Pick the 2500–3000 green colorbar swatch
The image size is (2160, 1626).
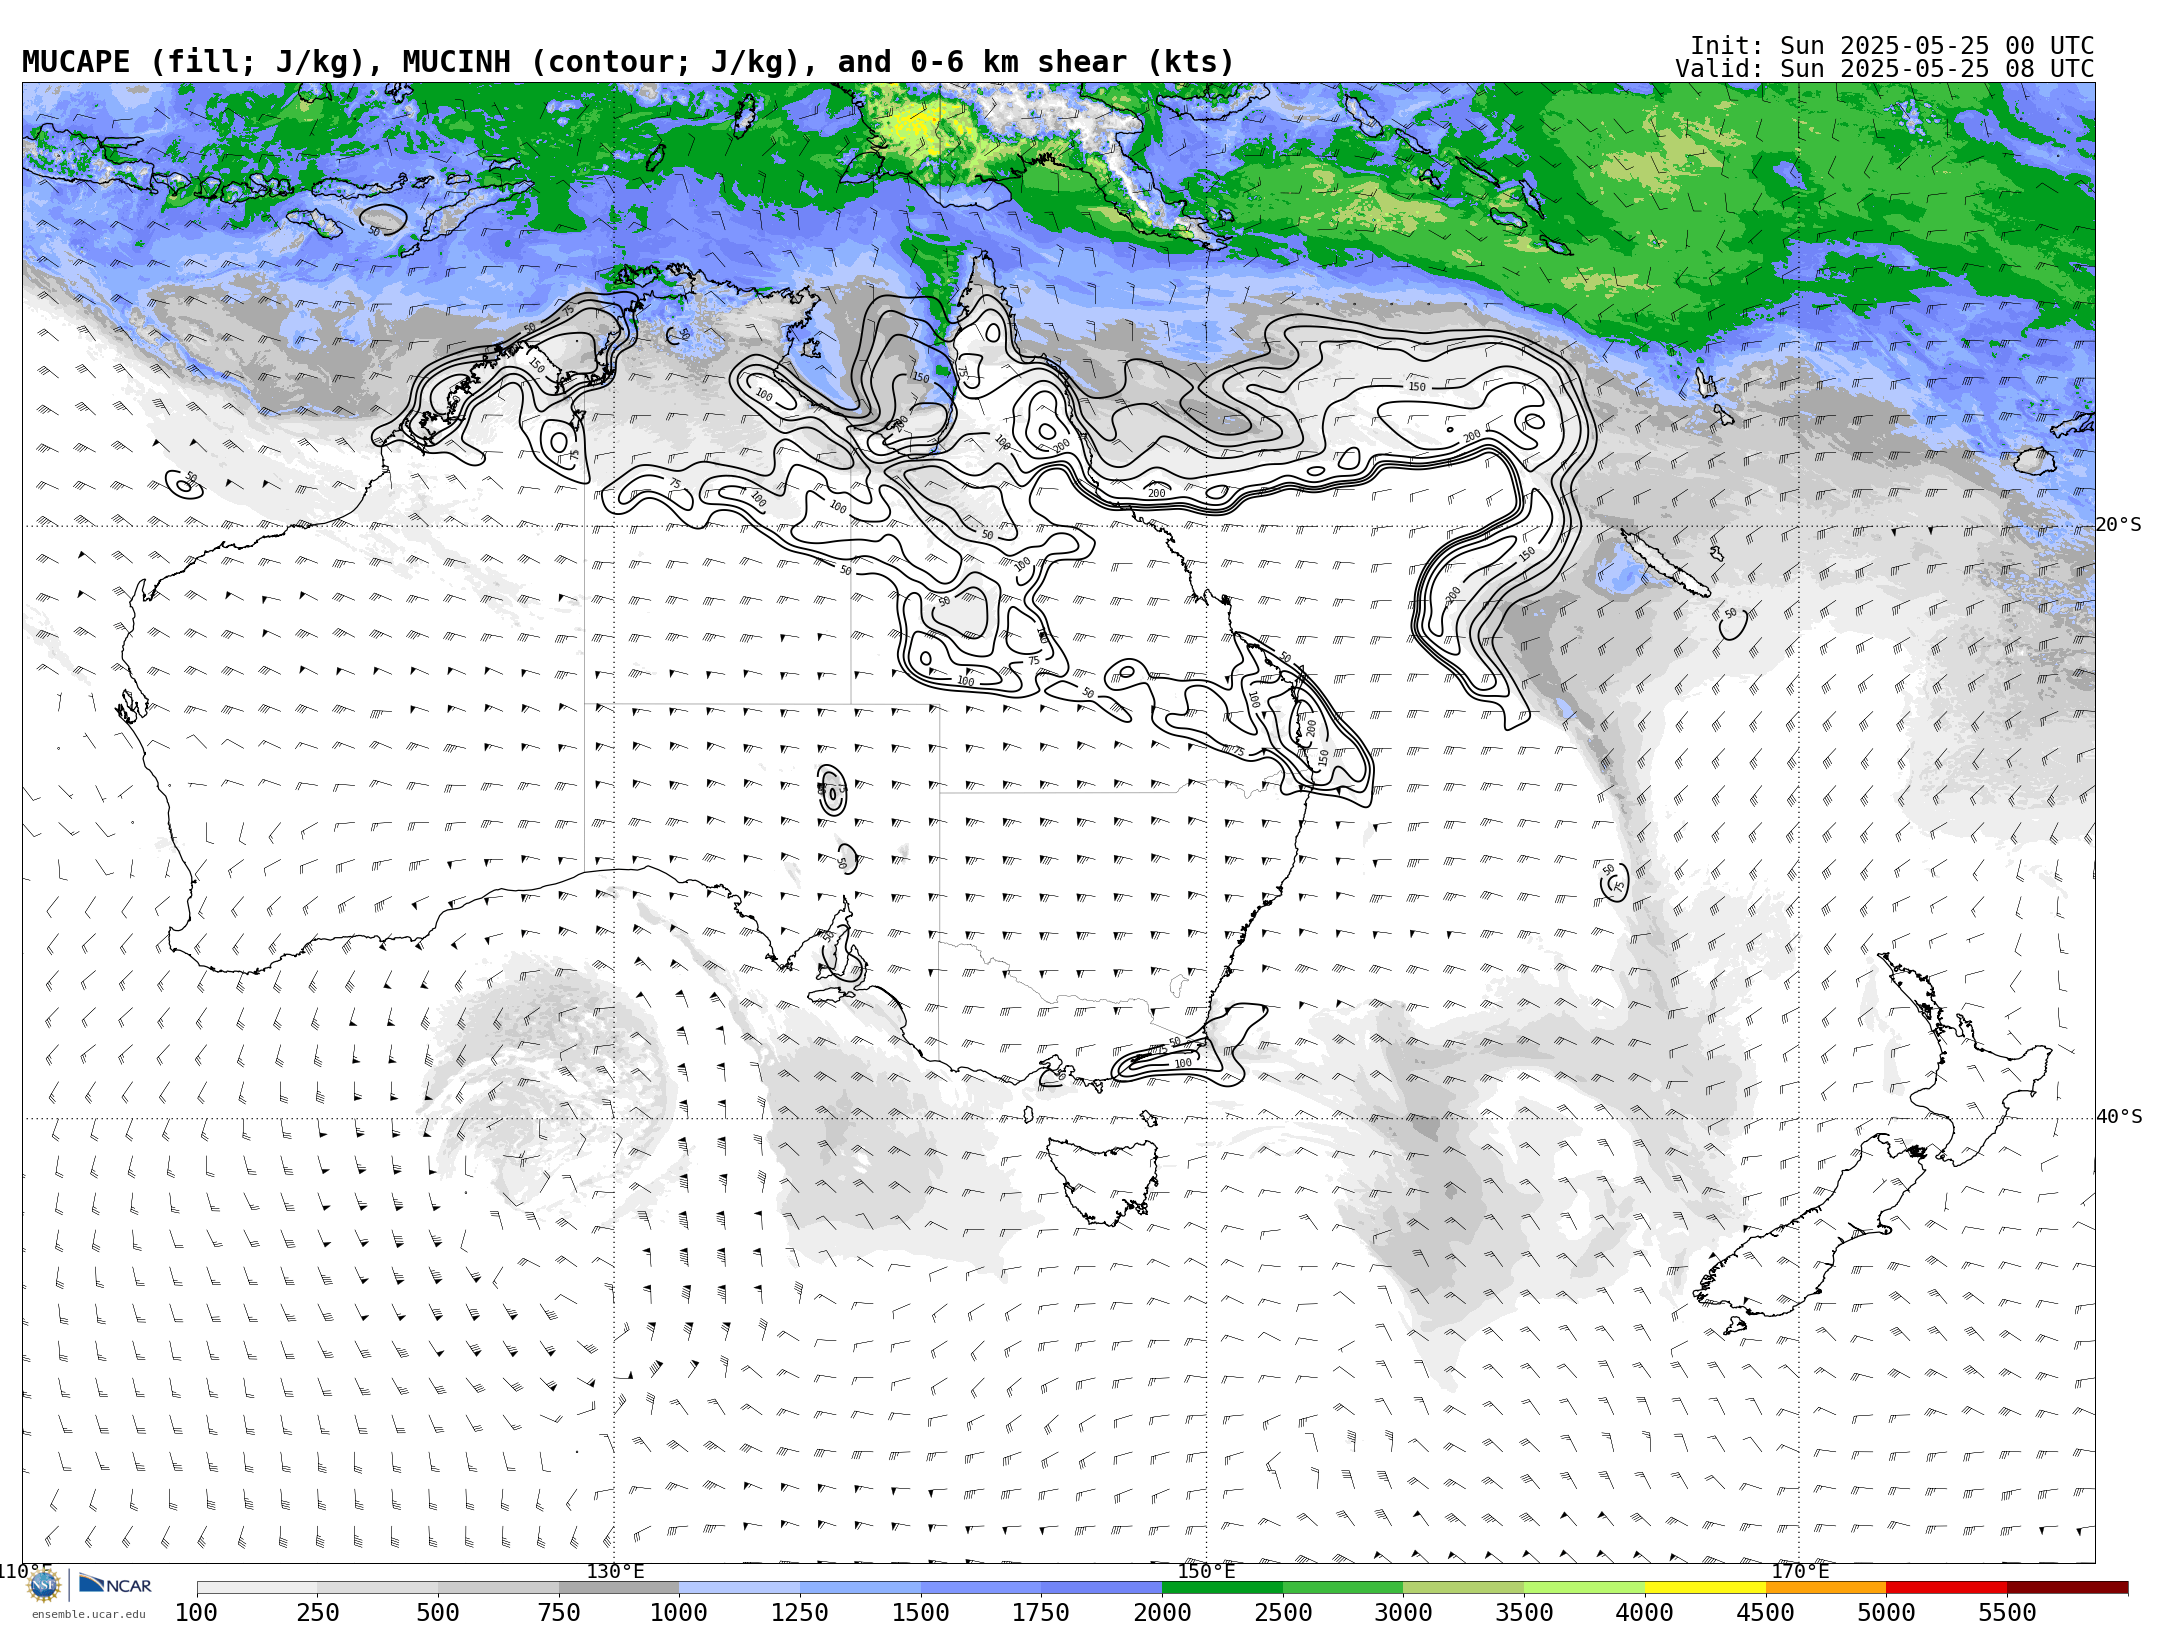coord(1343,1588)
